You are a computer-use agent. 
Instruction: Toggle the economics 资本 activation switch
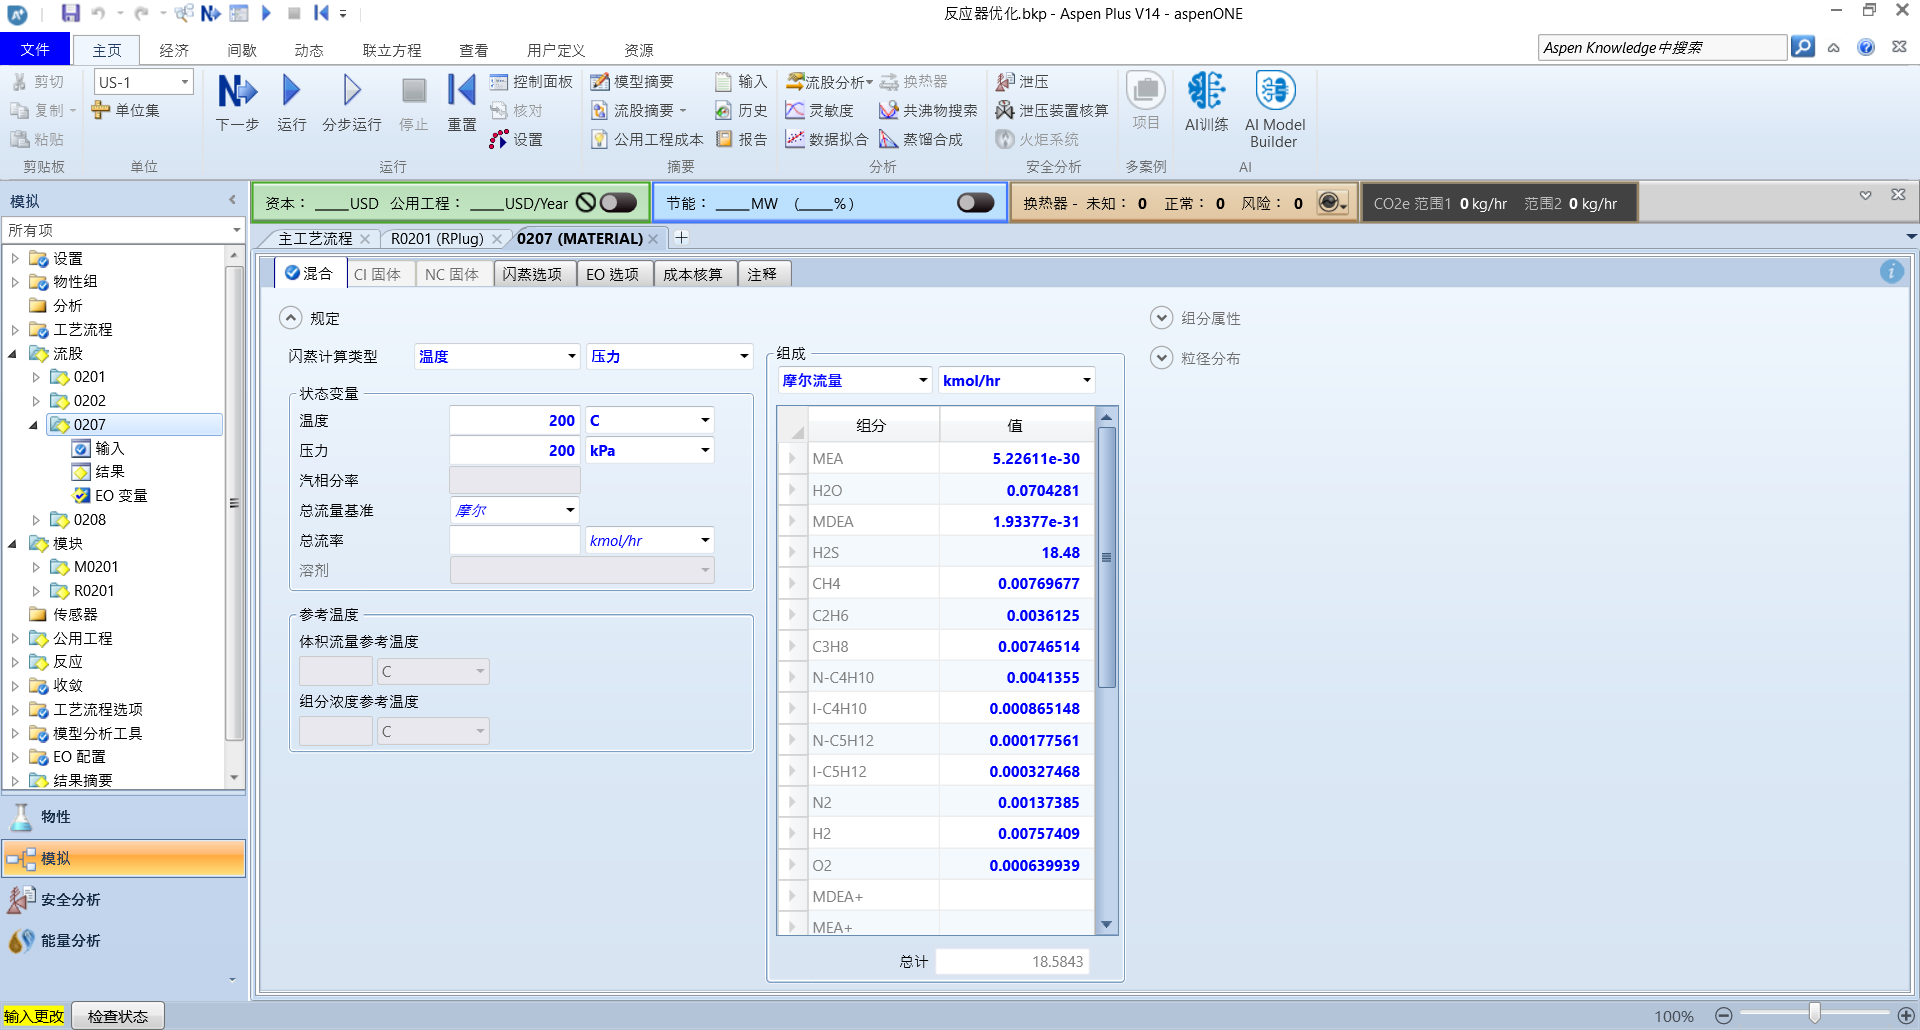[618, 203]
